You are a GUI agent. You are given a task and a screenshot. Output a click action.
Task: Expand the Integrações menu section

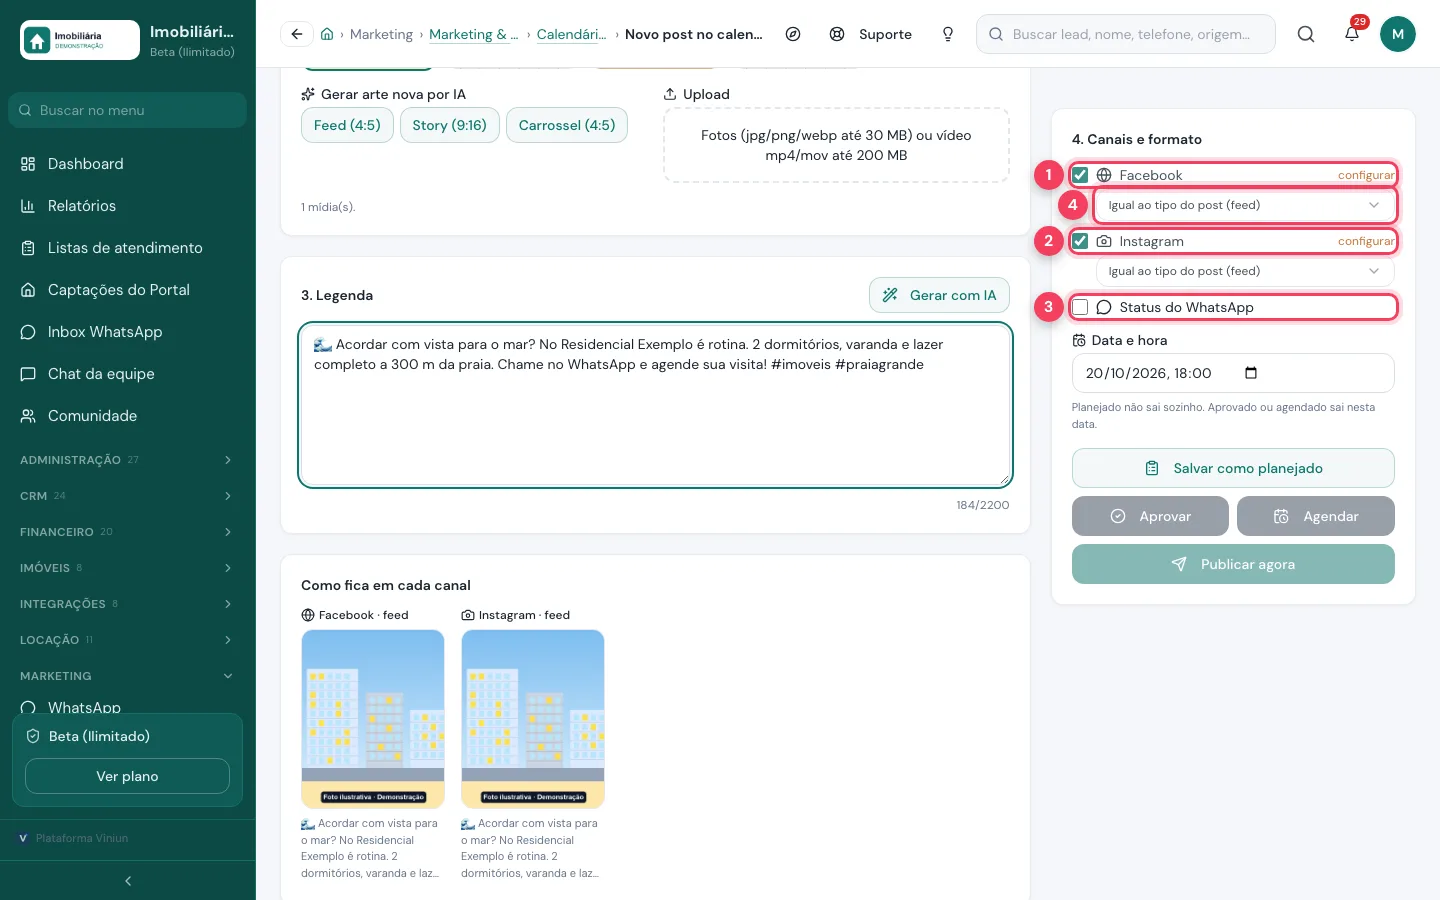(127, 604)
